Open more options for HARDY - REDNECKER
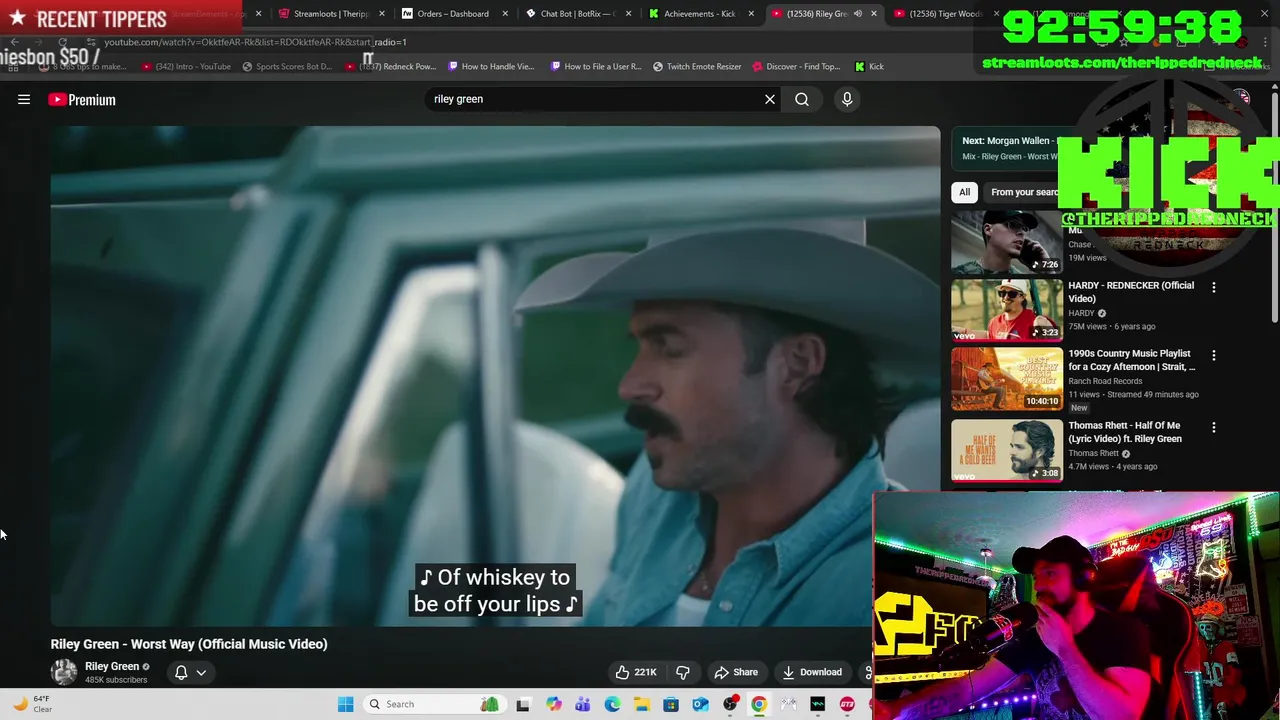 [x=1214, y=288]
